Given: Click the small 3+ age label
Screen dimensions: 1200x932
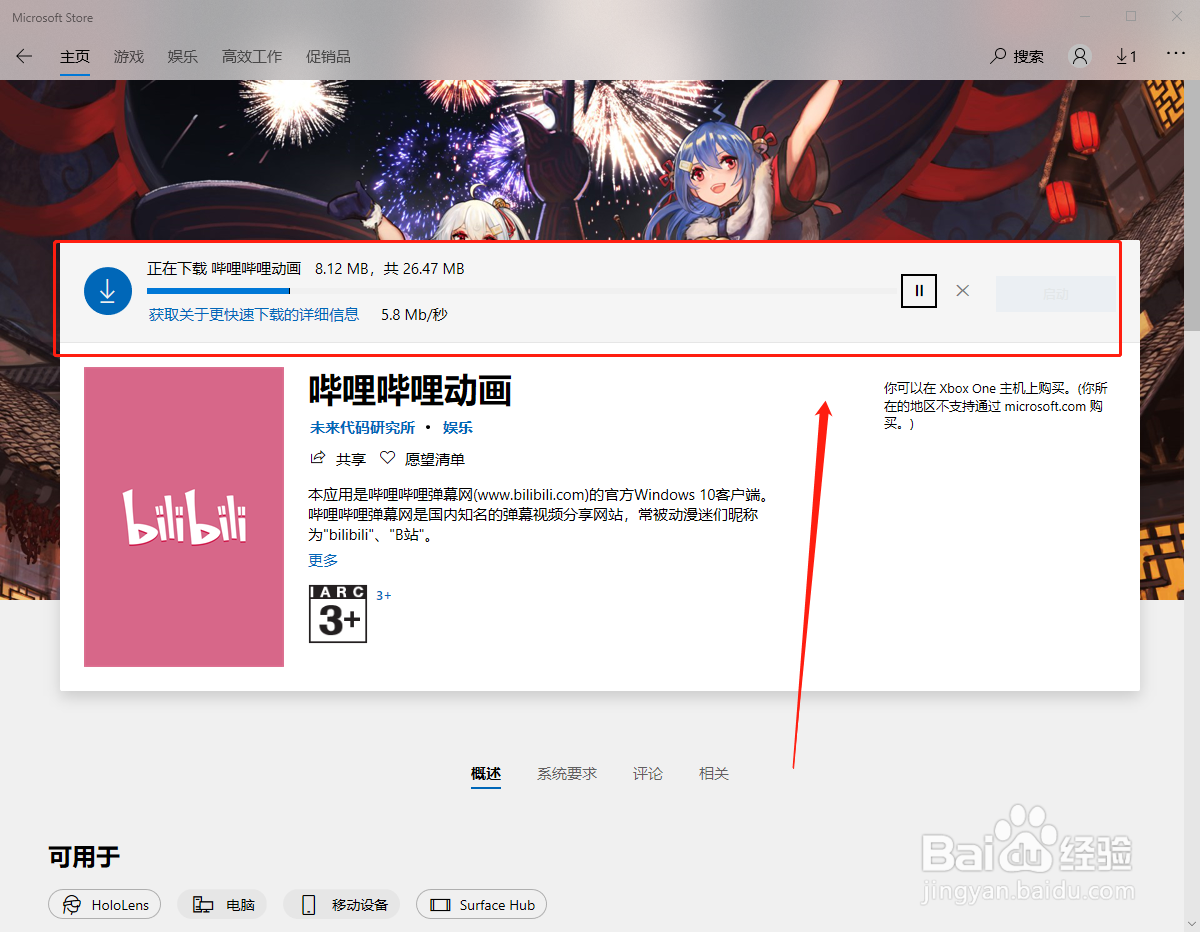Looking at the screenshot, I should (x=384, y=595).
